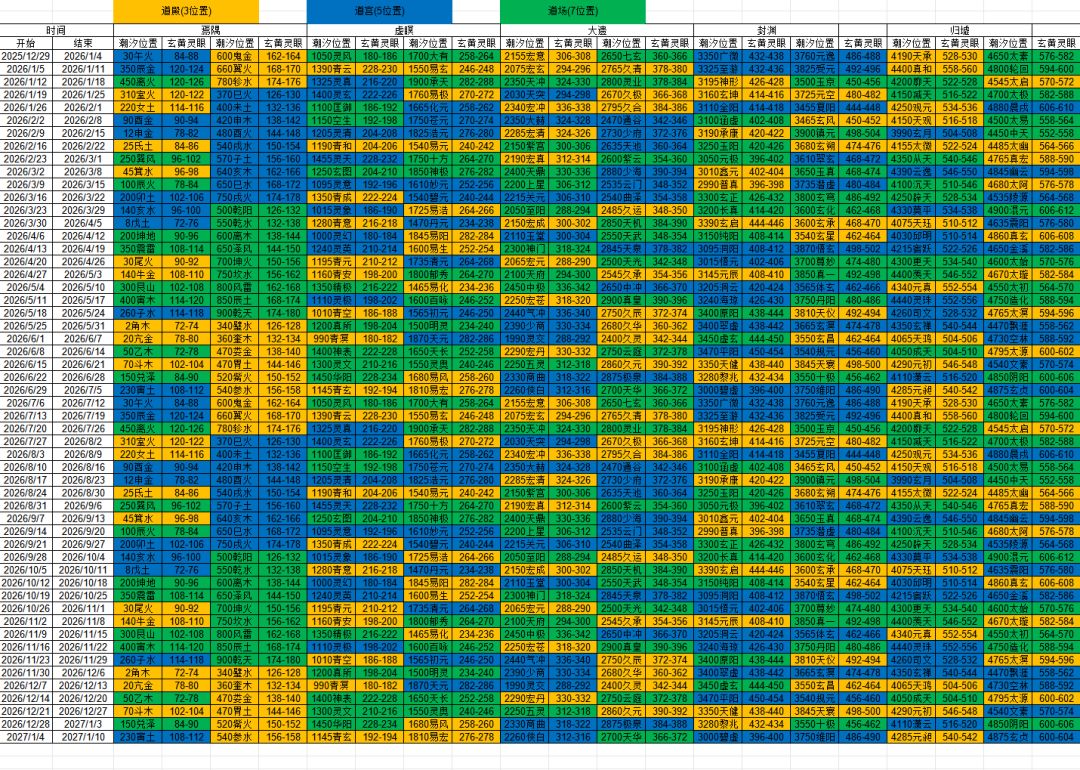
Task: Select 576-582 in the 2025/12/29 row
Action: (1056, 56)
